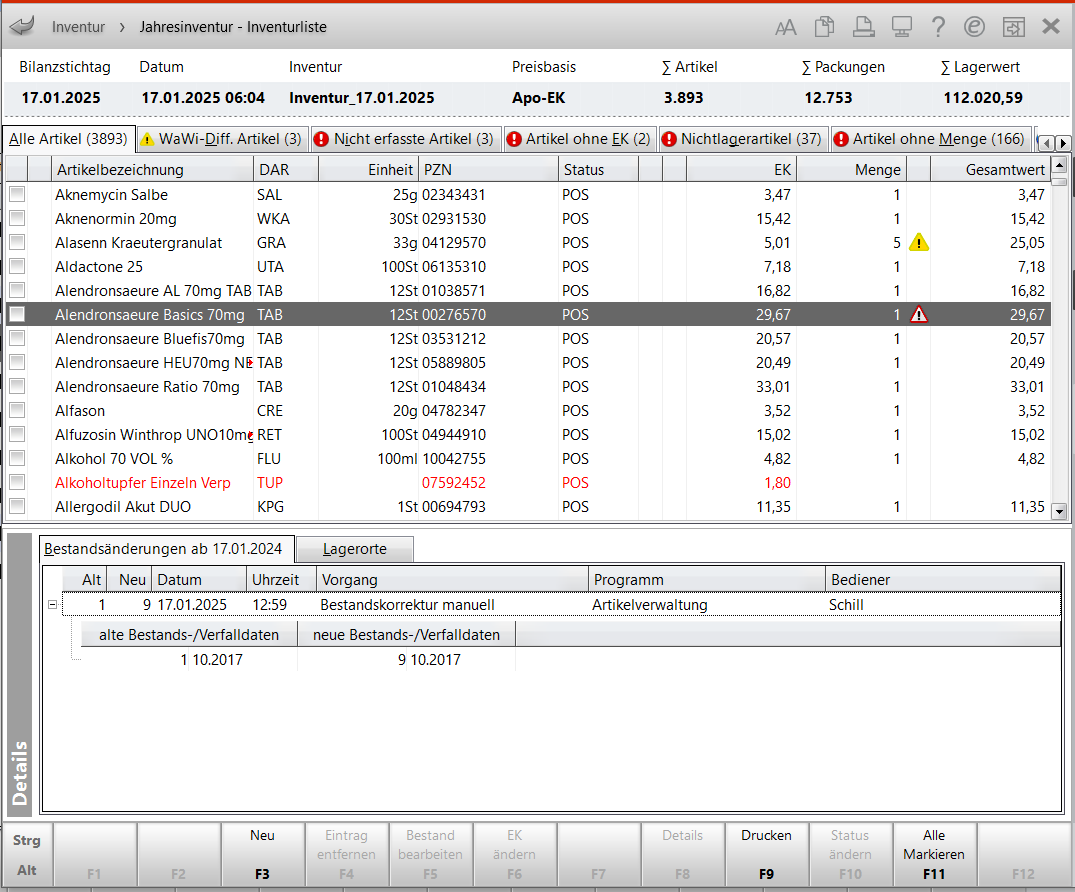
Task: Open the Lagerorte tab
Action: tap(354, 549)
